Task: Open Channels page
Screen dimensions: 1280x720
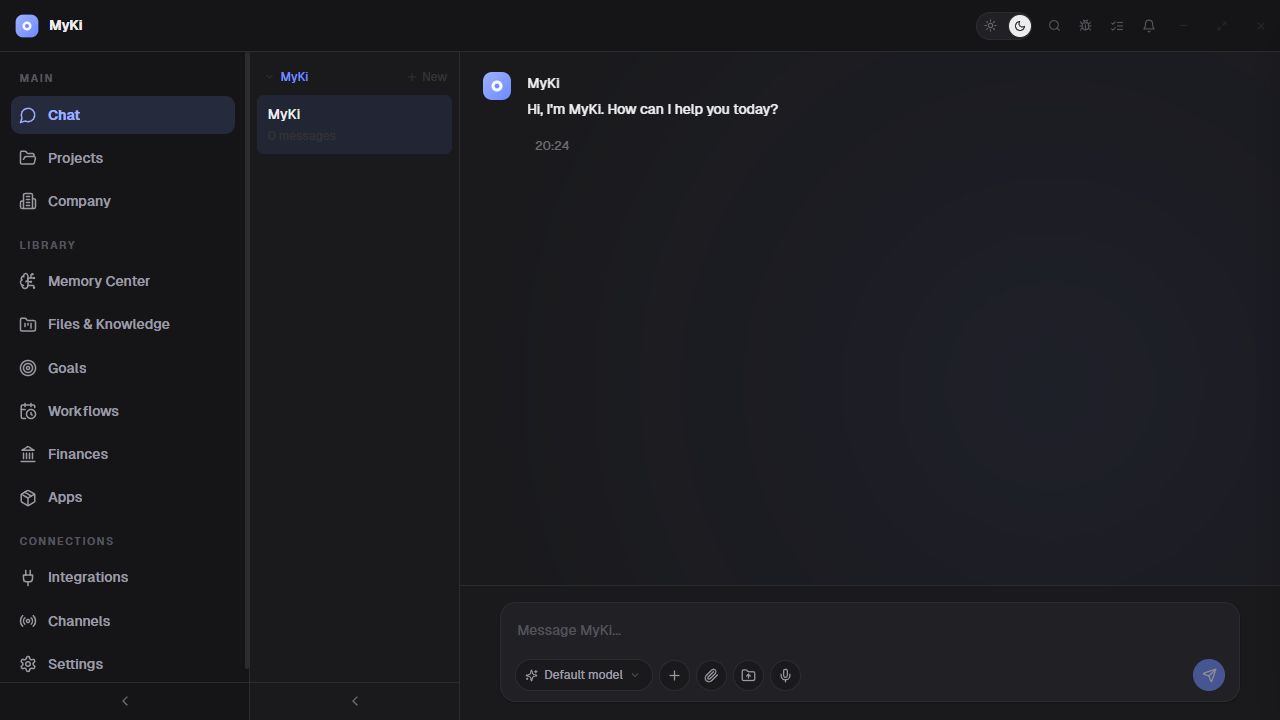Action: 123,621
